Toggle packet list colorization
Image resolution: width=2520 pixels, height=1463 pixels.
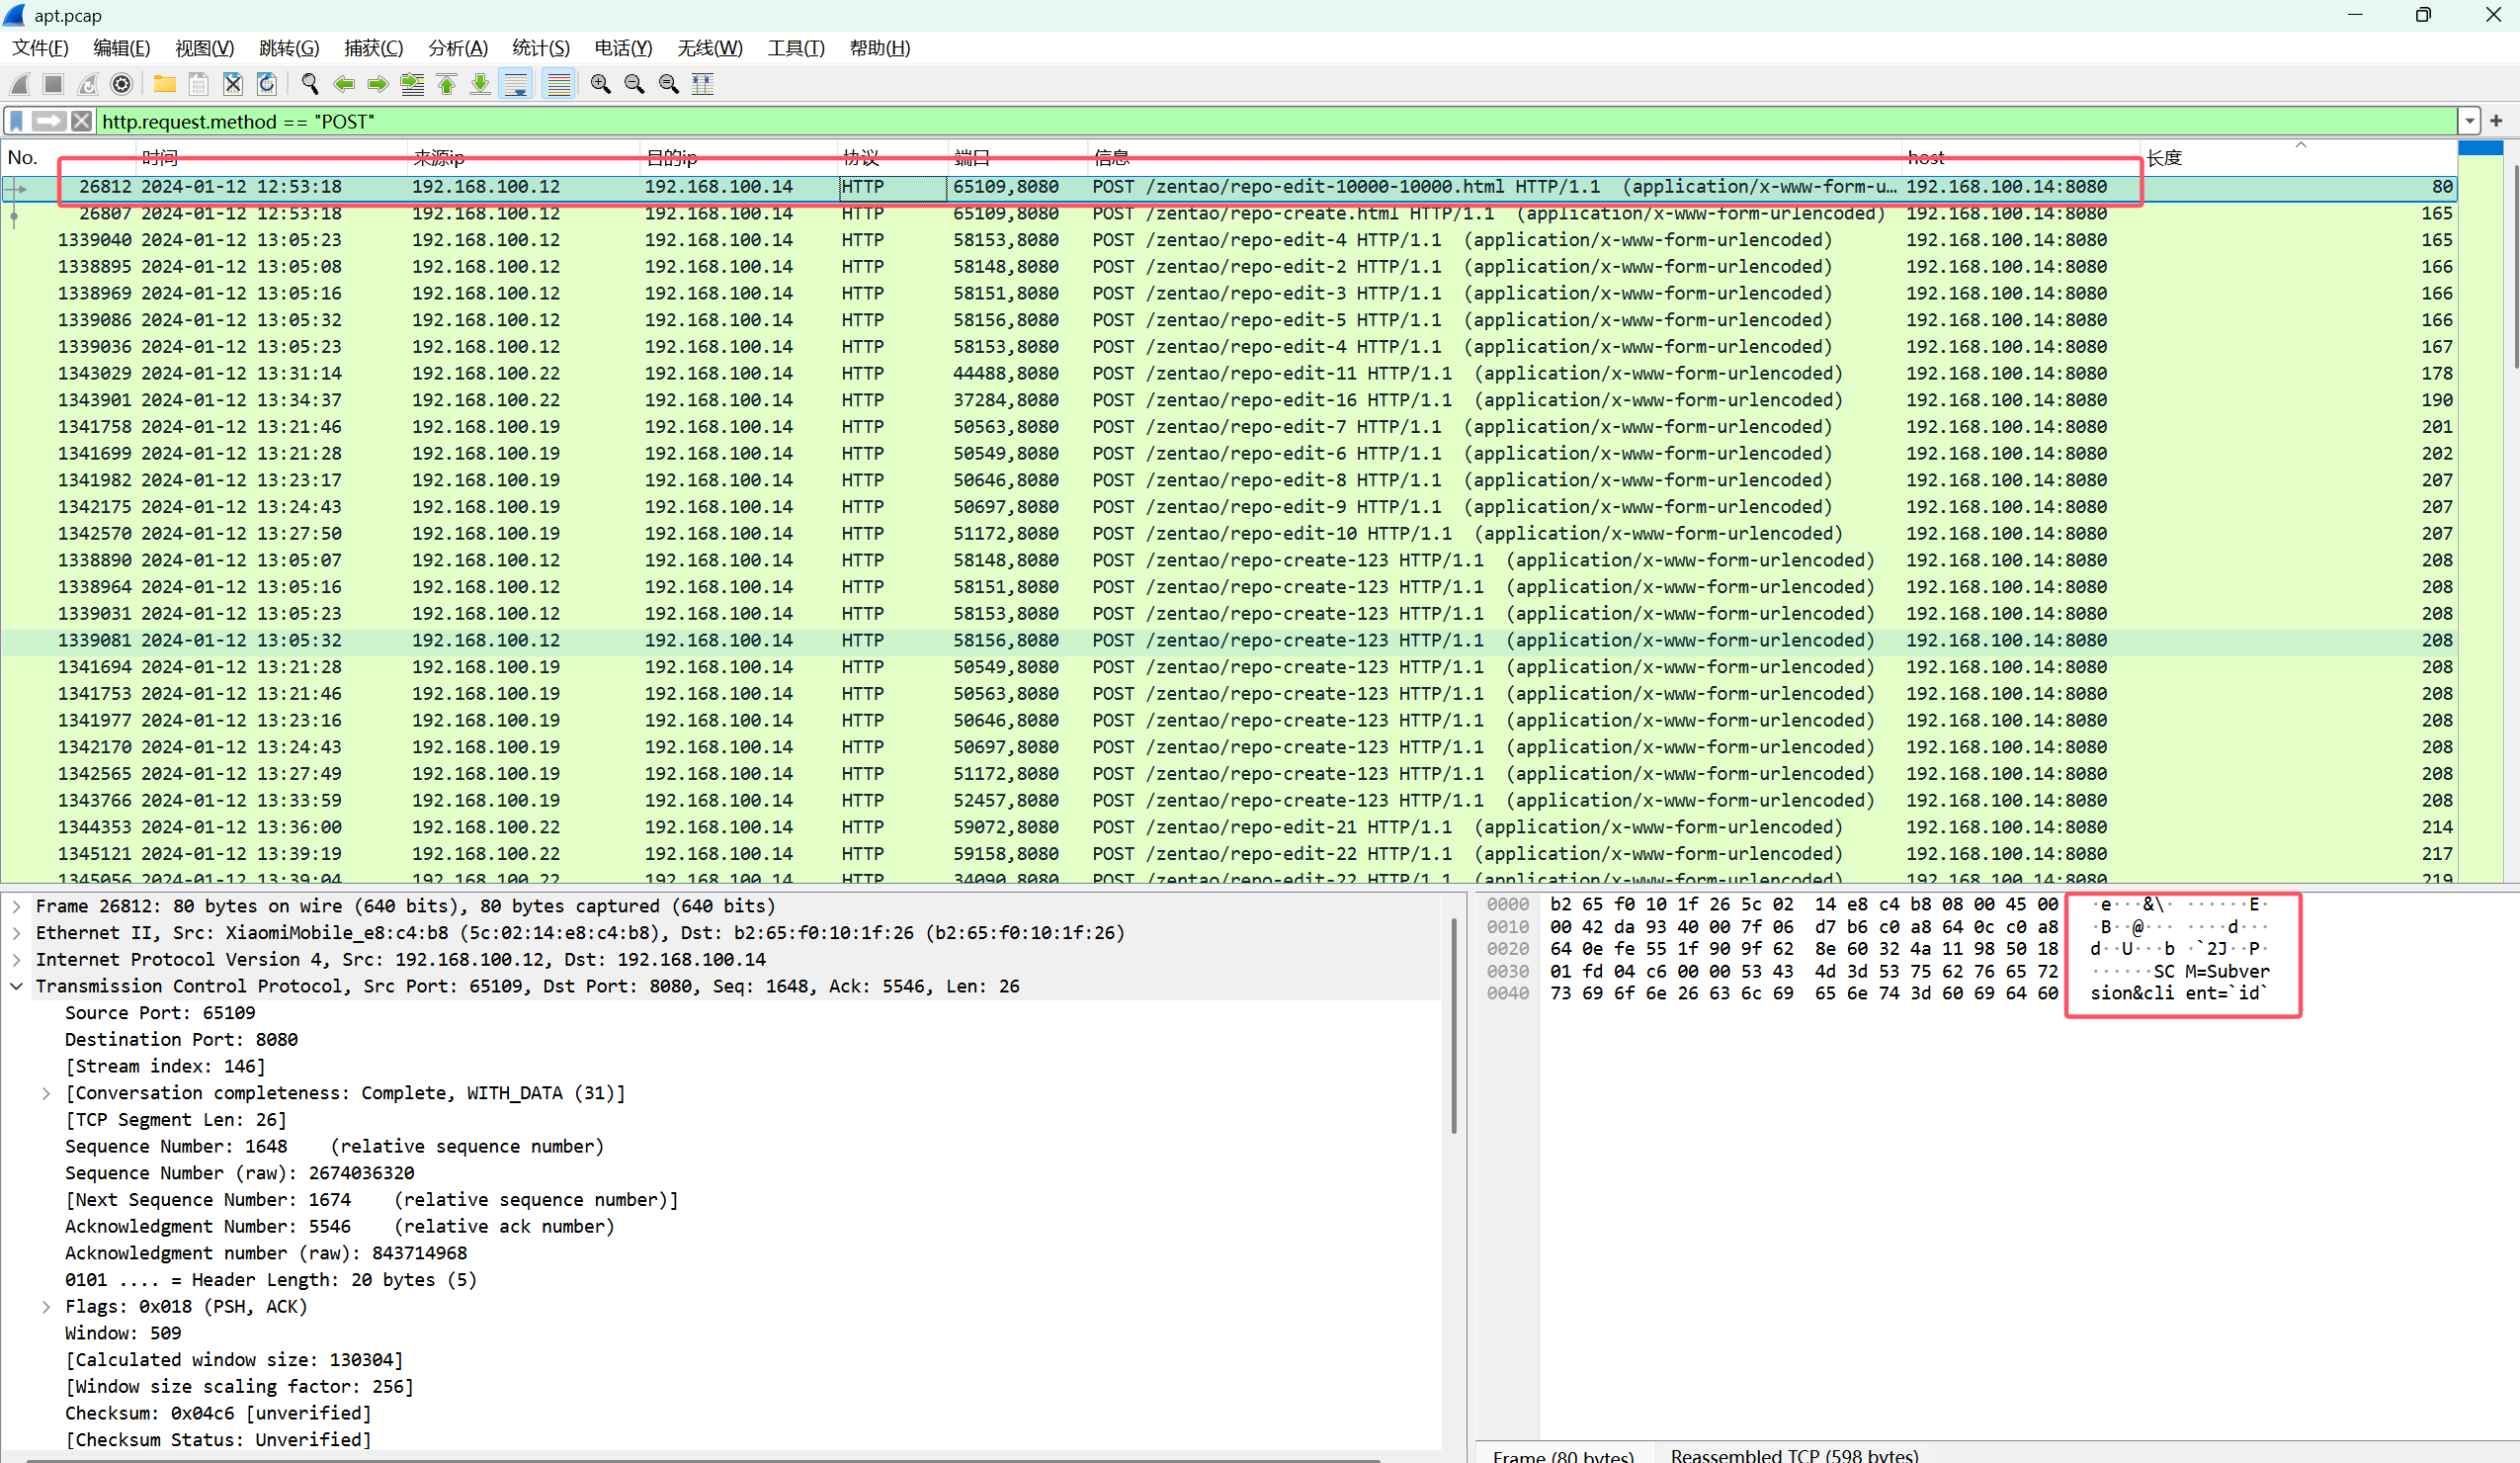coord(559,84)
